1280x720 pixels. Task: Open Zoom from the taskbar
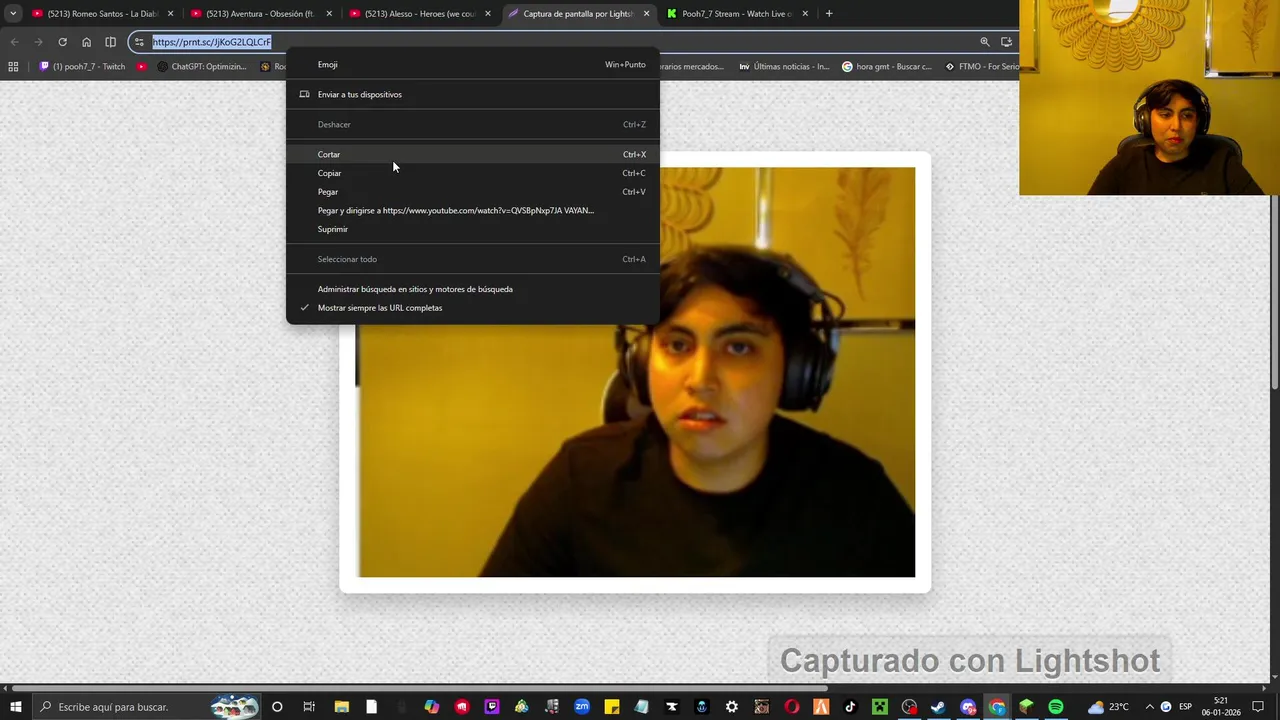click(581, 707)
